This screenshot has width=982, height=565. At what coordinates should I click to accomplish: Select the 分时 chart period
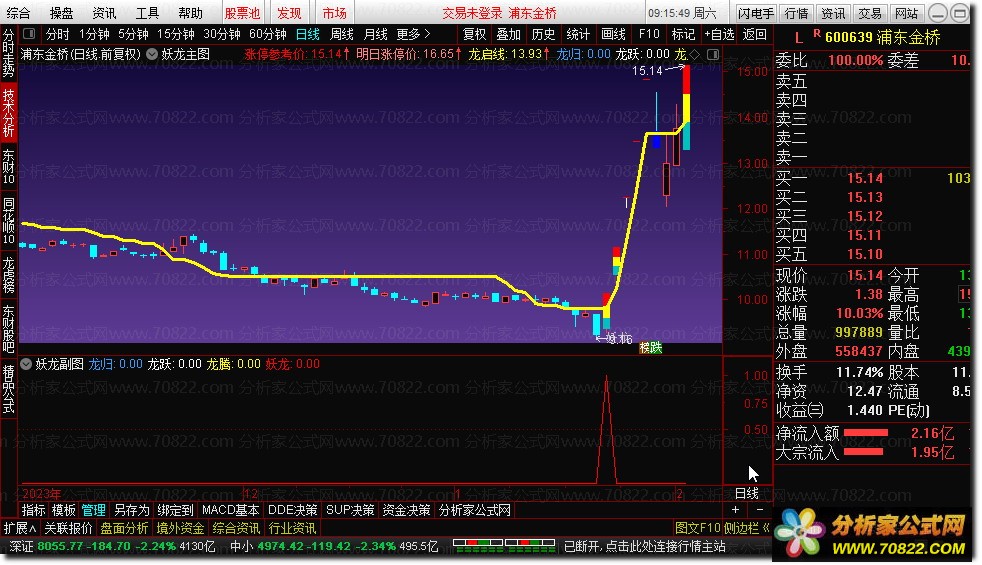click(58, 34)
